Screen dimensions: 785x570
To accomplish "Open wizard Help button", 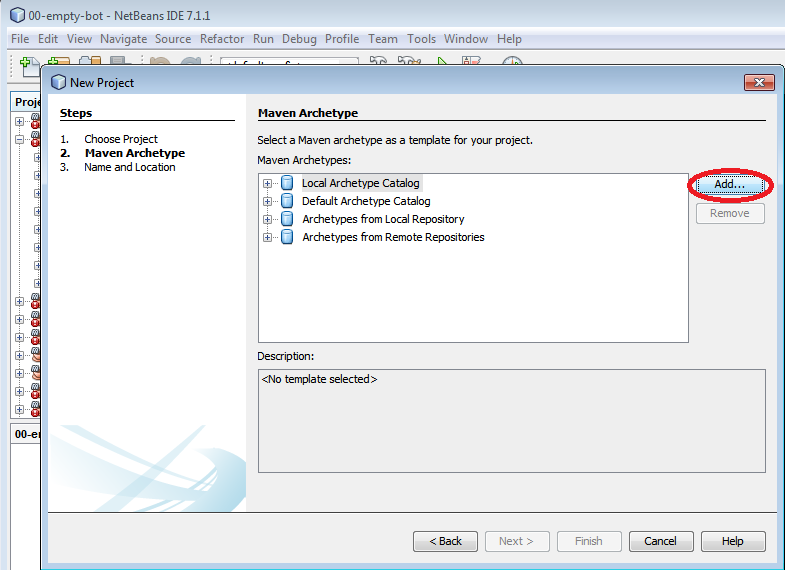I will coord(733,541).
